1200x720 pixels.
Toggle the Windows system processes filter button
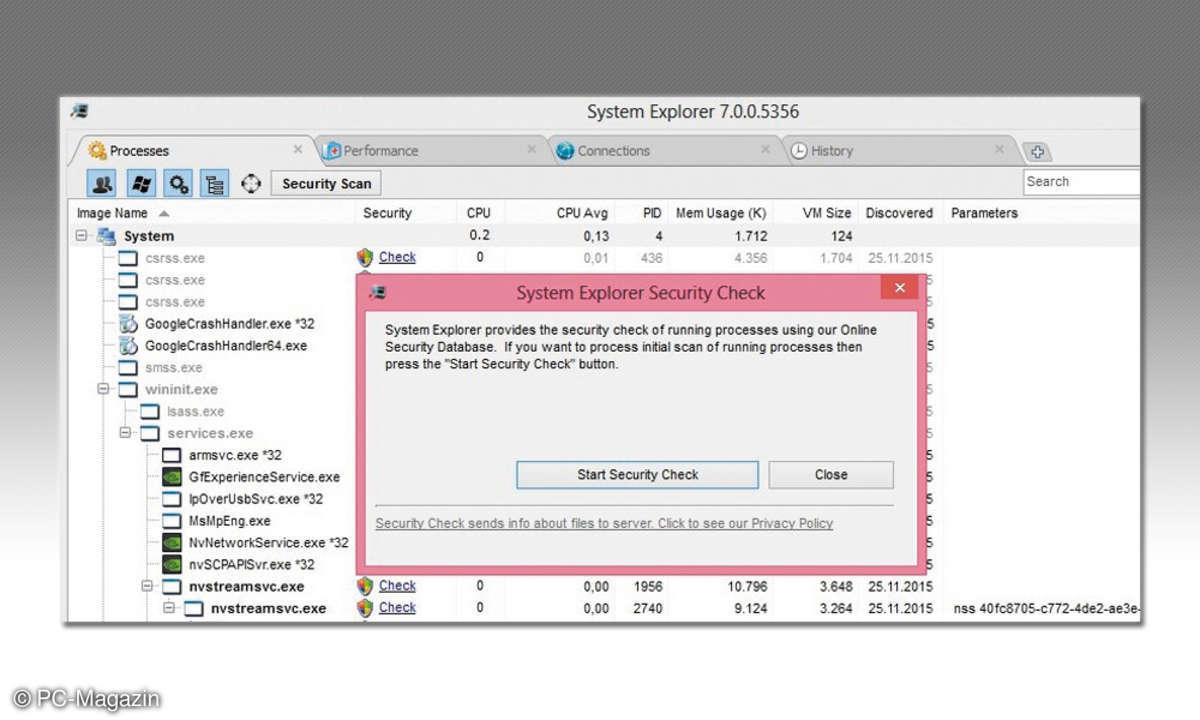tap(141, 183)
